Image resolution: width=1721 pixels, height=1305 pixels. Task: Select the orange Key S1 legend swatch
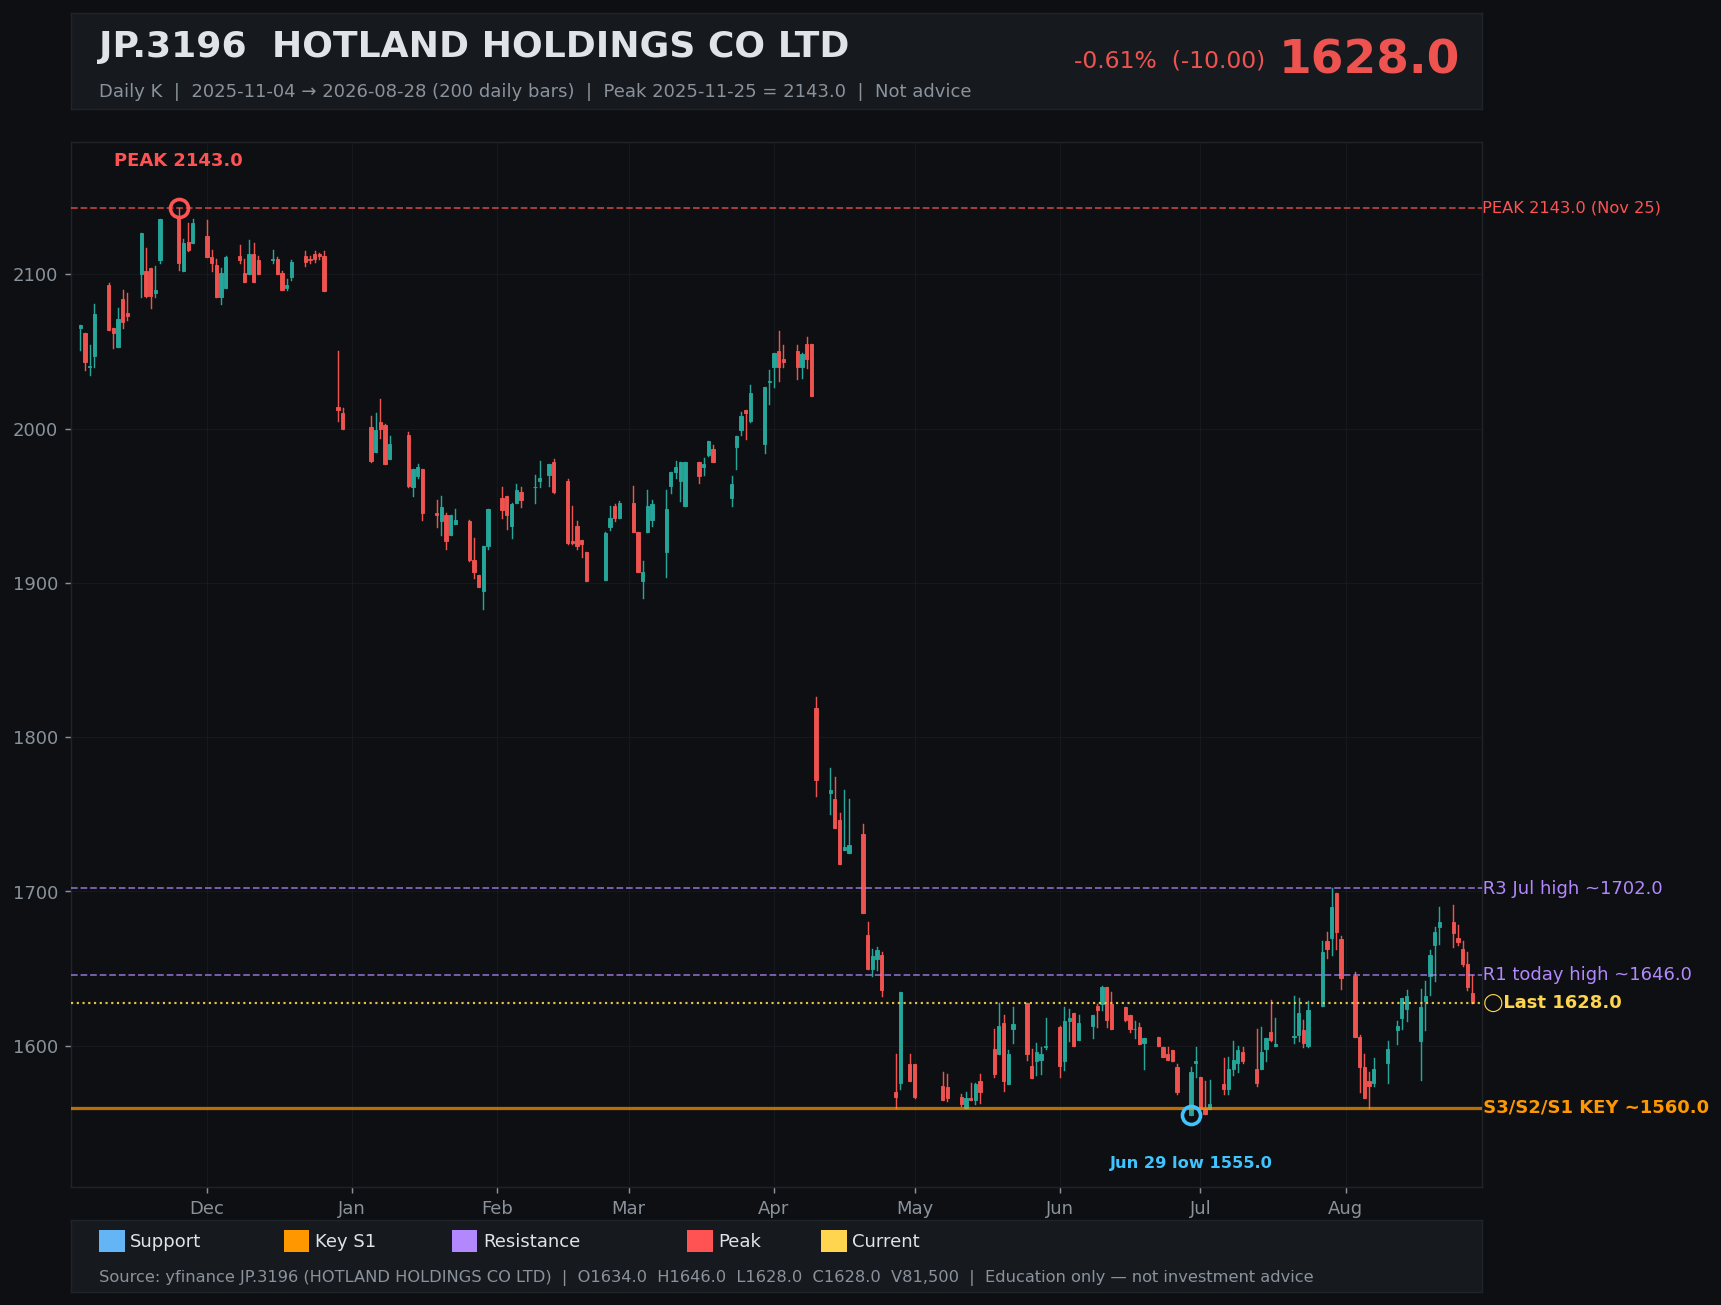tap(297, 1241)
